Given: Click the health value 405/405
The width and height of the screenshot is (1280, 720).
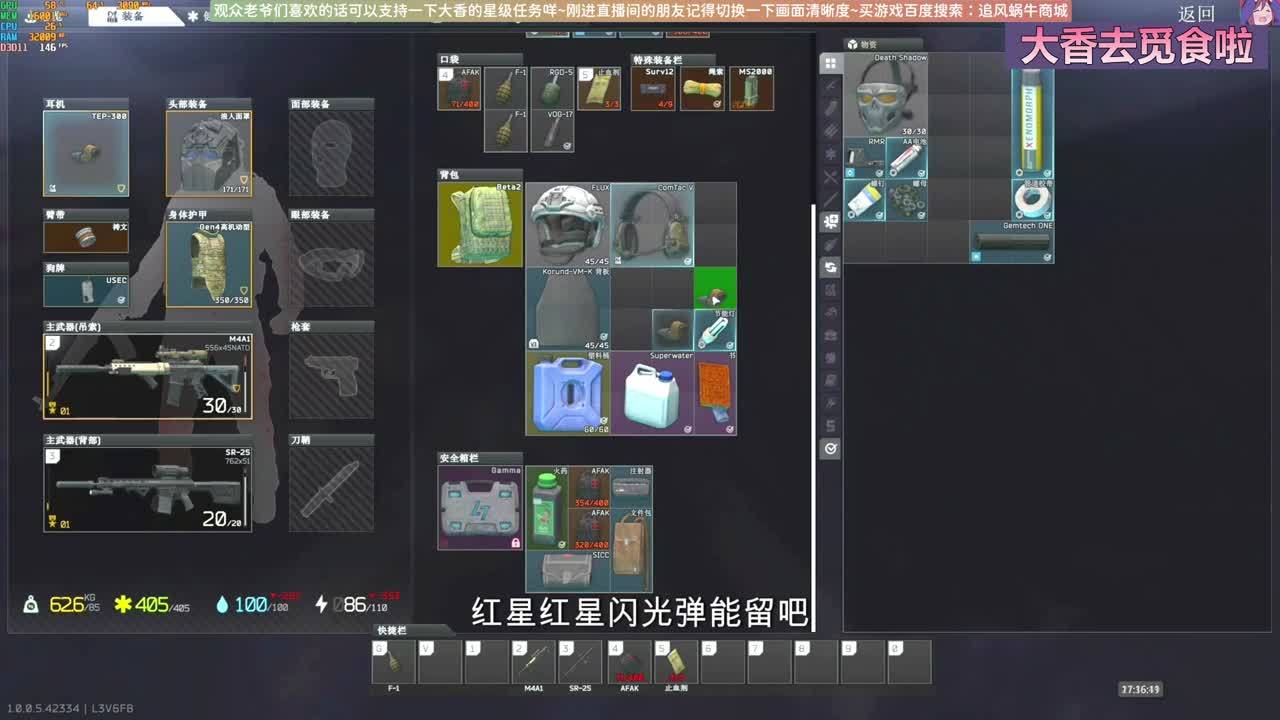Looking at the screenshot, I should pyautogui.click(x=152, y=604).
